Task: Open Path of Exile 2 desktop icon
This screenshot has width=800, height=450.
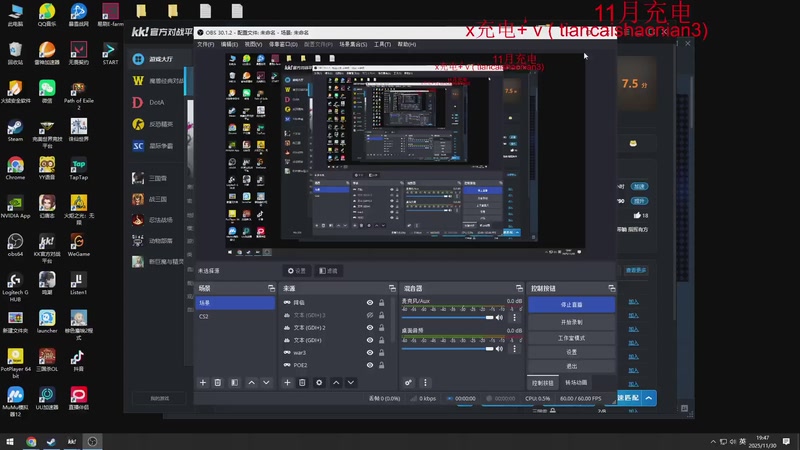Action: pyautogui.click(x=79, y=95)
